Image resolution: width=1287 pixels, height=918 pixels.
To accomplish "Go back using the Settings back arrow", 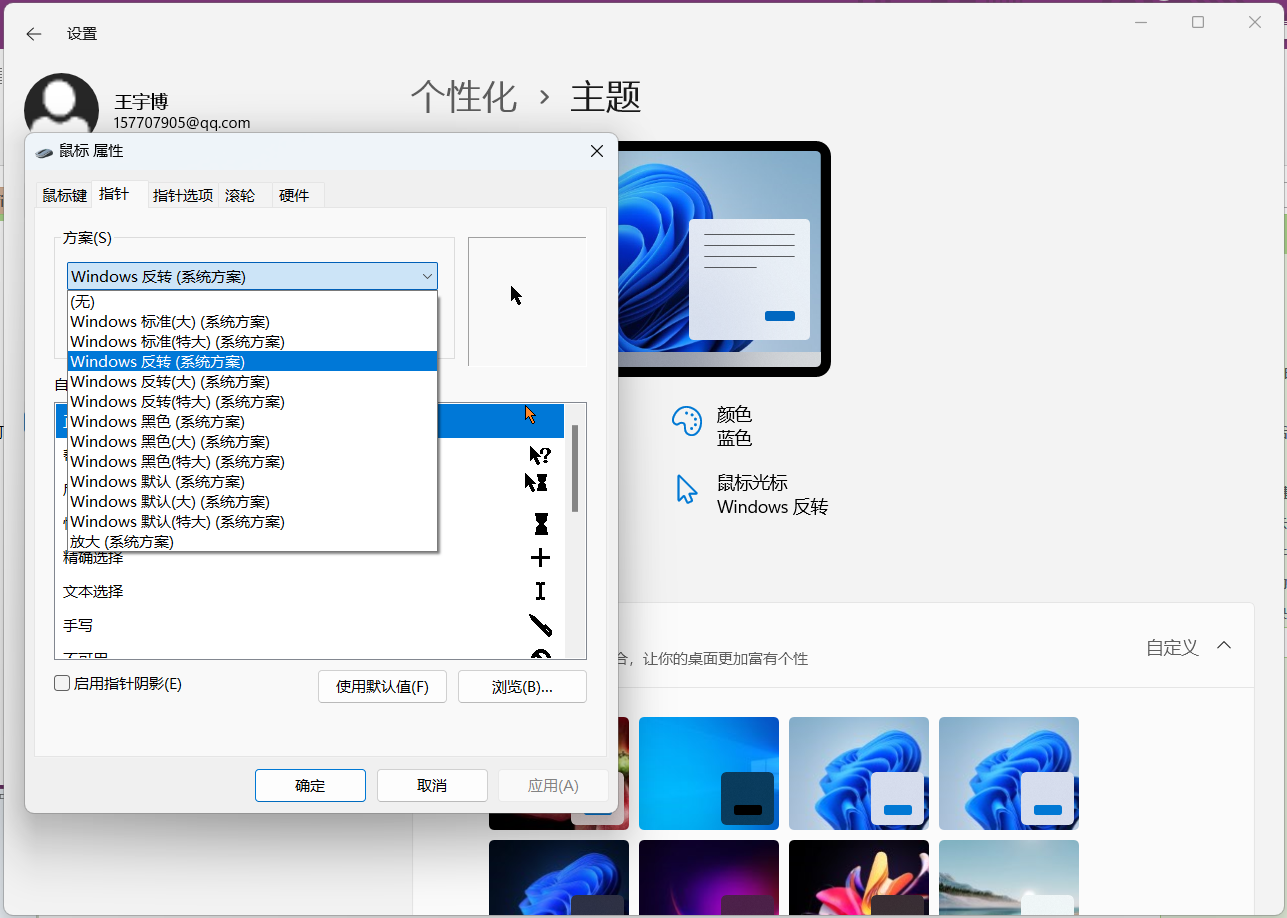I will (x=34, y=34).
